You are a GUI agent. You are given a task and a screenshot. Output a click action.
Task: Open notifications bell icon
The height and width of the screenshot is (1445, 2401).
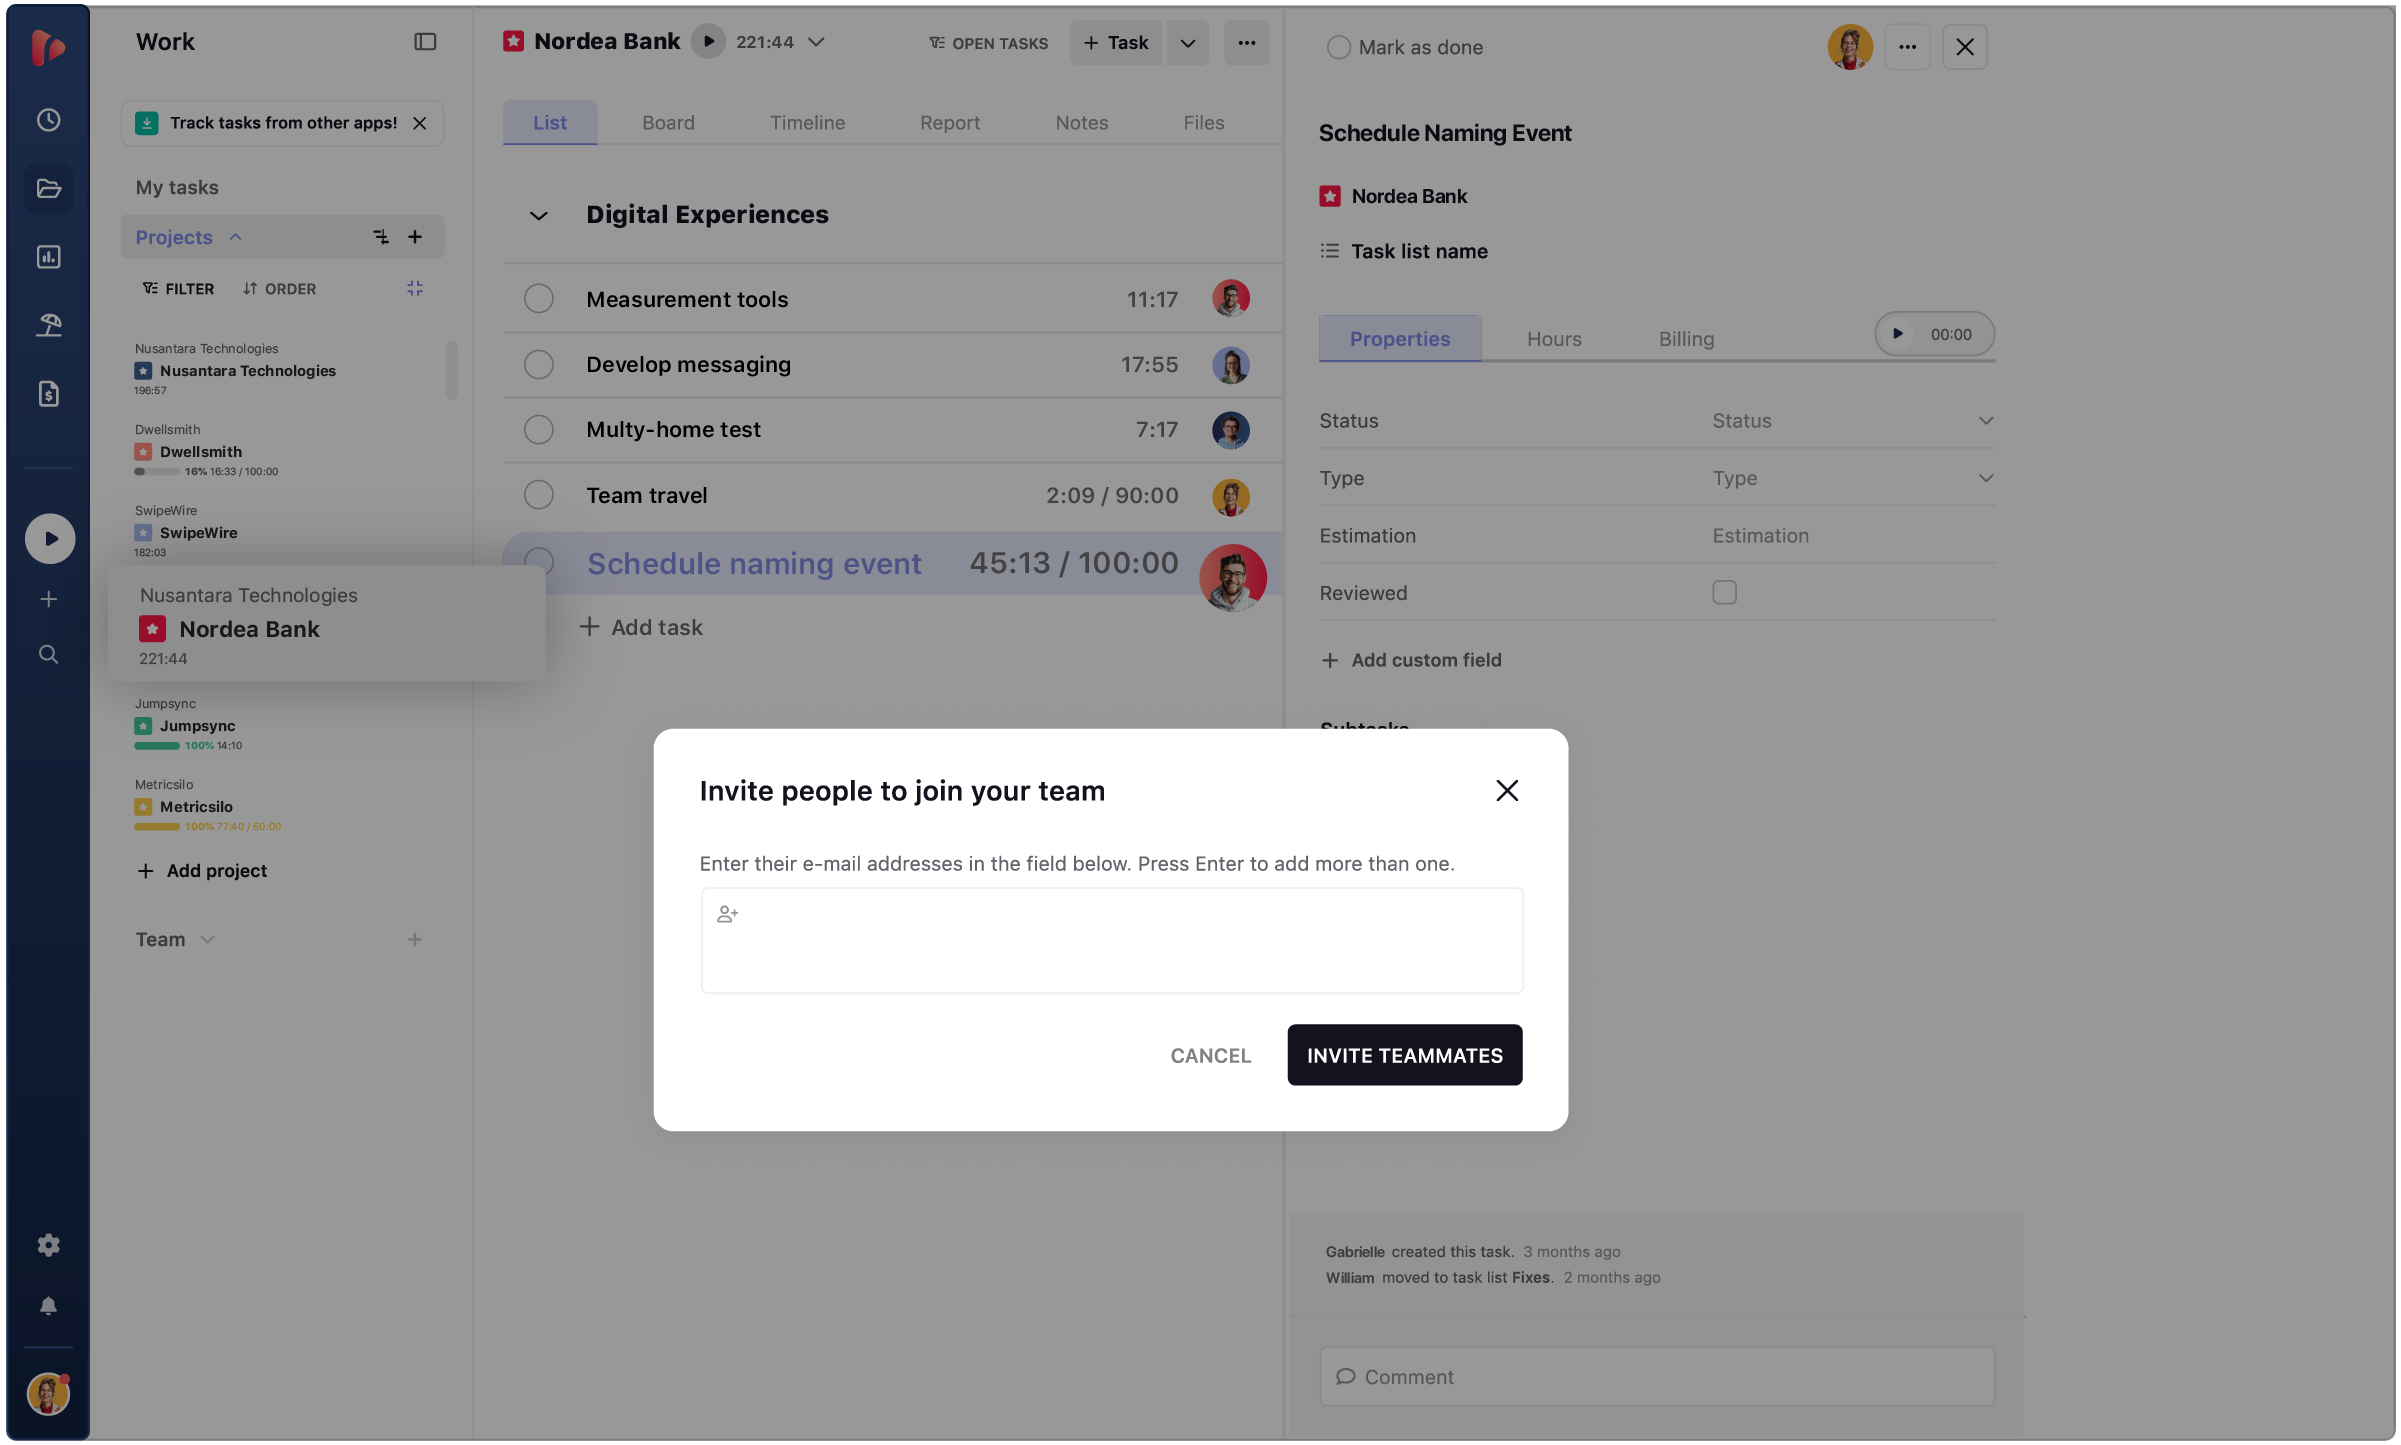click(x=48, y=1306)
